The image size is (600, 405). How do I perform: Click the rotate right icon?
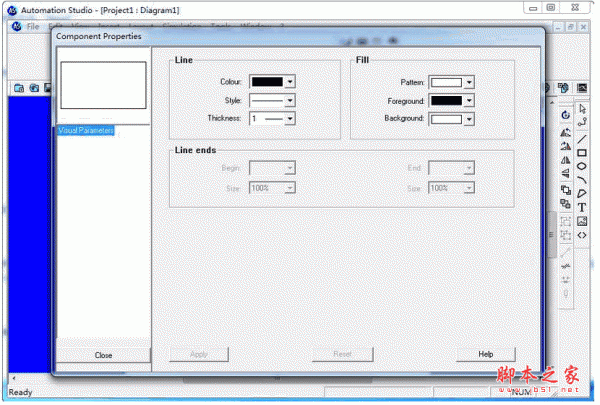tap(566, 146)
